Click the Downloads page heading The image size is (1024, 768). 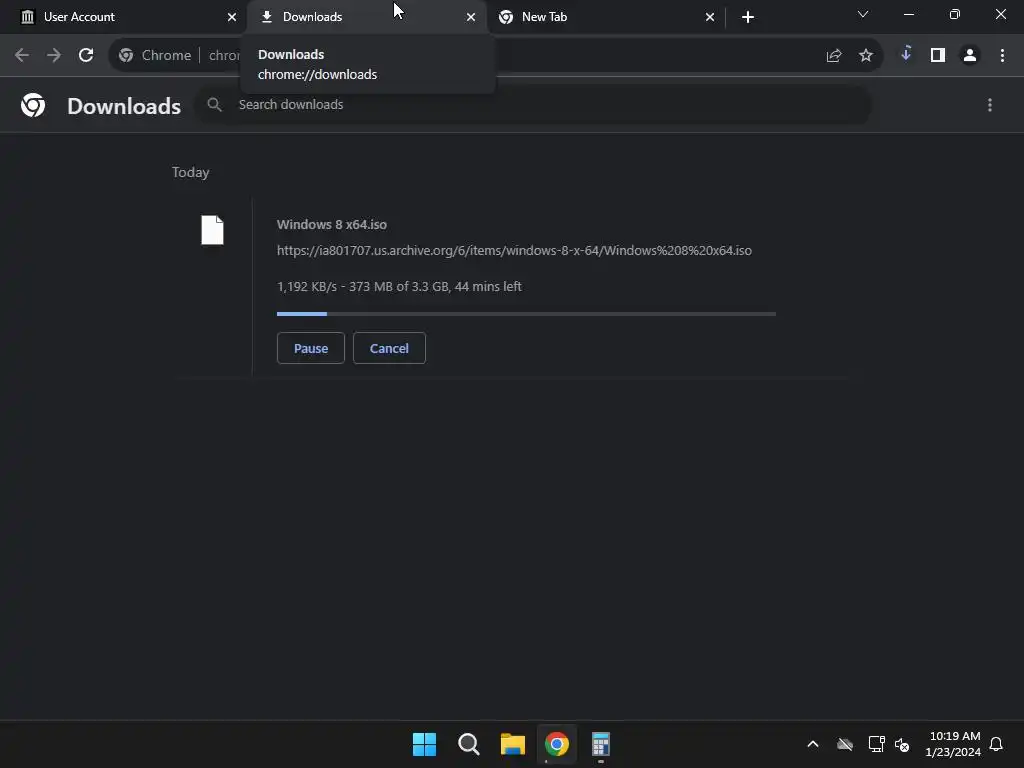(x=124, y=106)
